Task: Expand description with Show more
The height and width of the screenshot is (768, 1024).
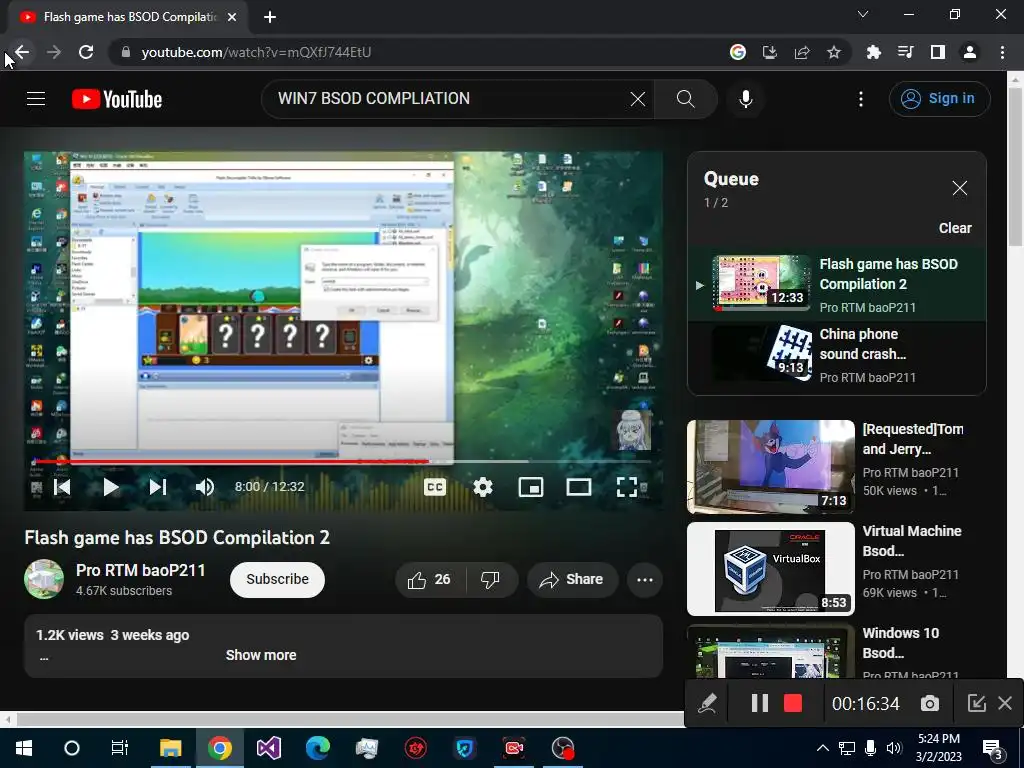Action: (x=261, y=655)
